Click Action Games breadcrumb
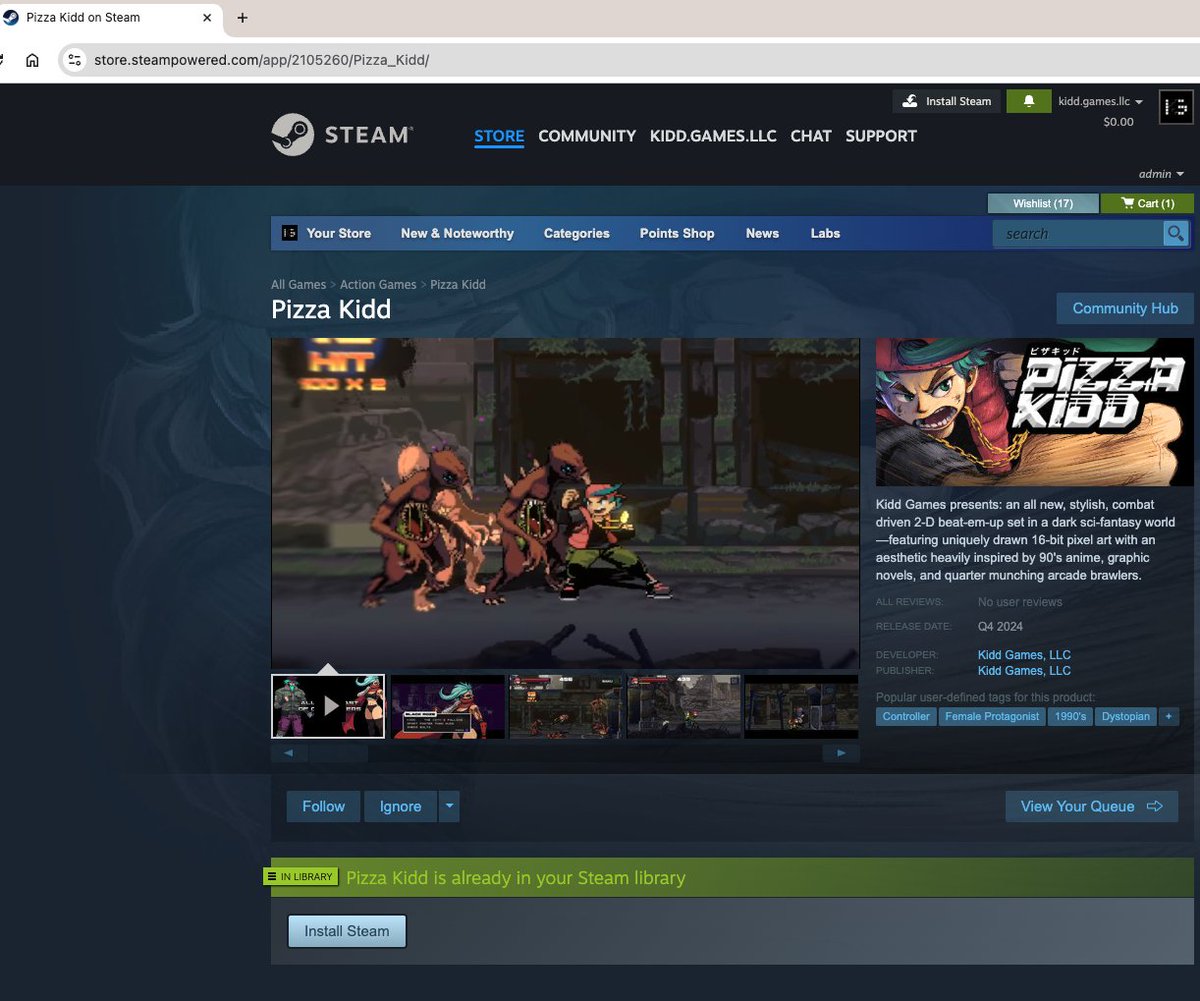This screenshot has height=1001, width=1200. [378, 284]
